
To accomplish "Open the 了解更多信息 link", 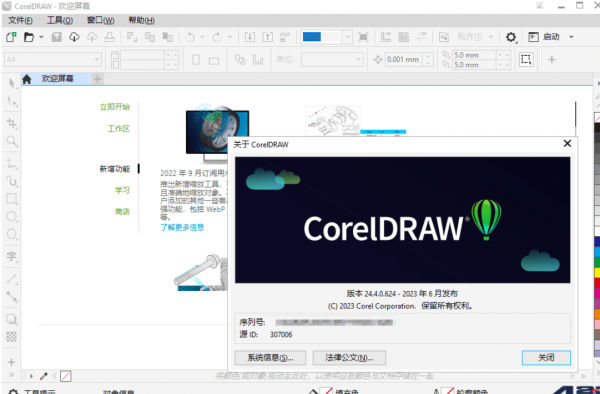I will click(x=182, y=228).
